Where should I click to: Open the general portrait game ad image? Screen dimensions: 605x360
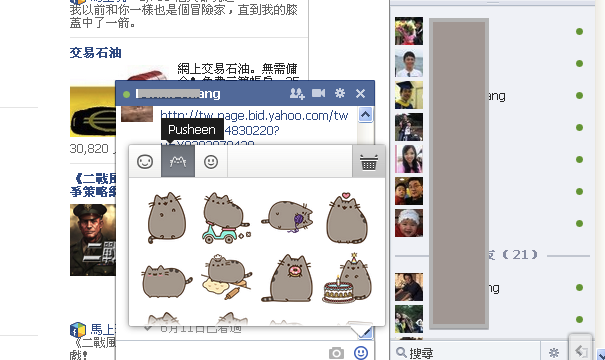[x=93, y=240]
